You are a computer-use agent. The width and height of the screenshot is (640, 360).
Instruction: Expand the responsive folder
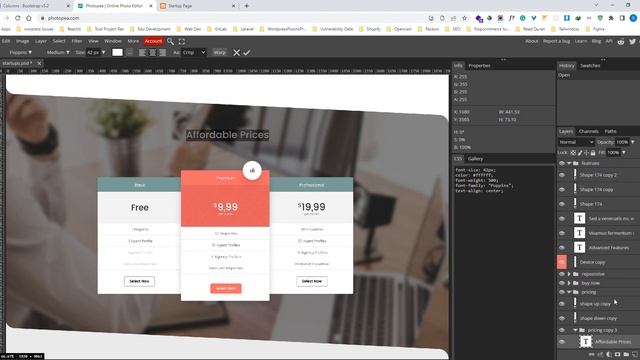(x=569, y=274)
